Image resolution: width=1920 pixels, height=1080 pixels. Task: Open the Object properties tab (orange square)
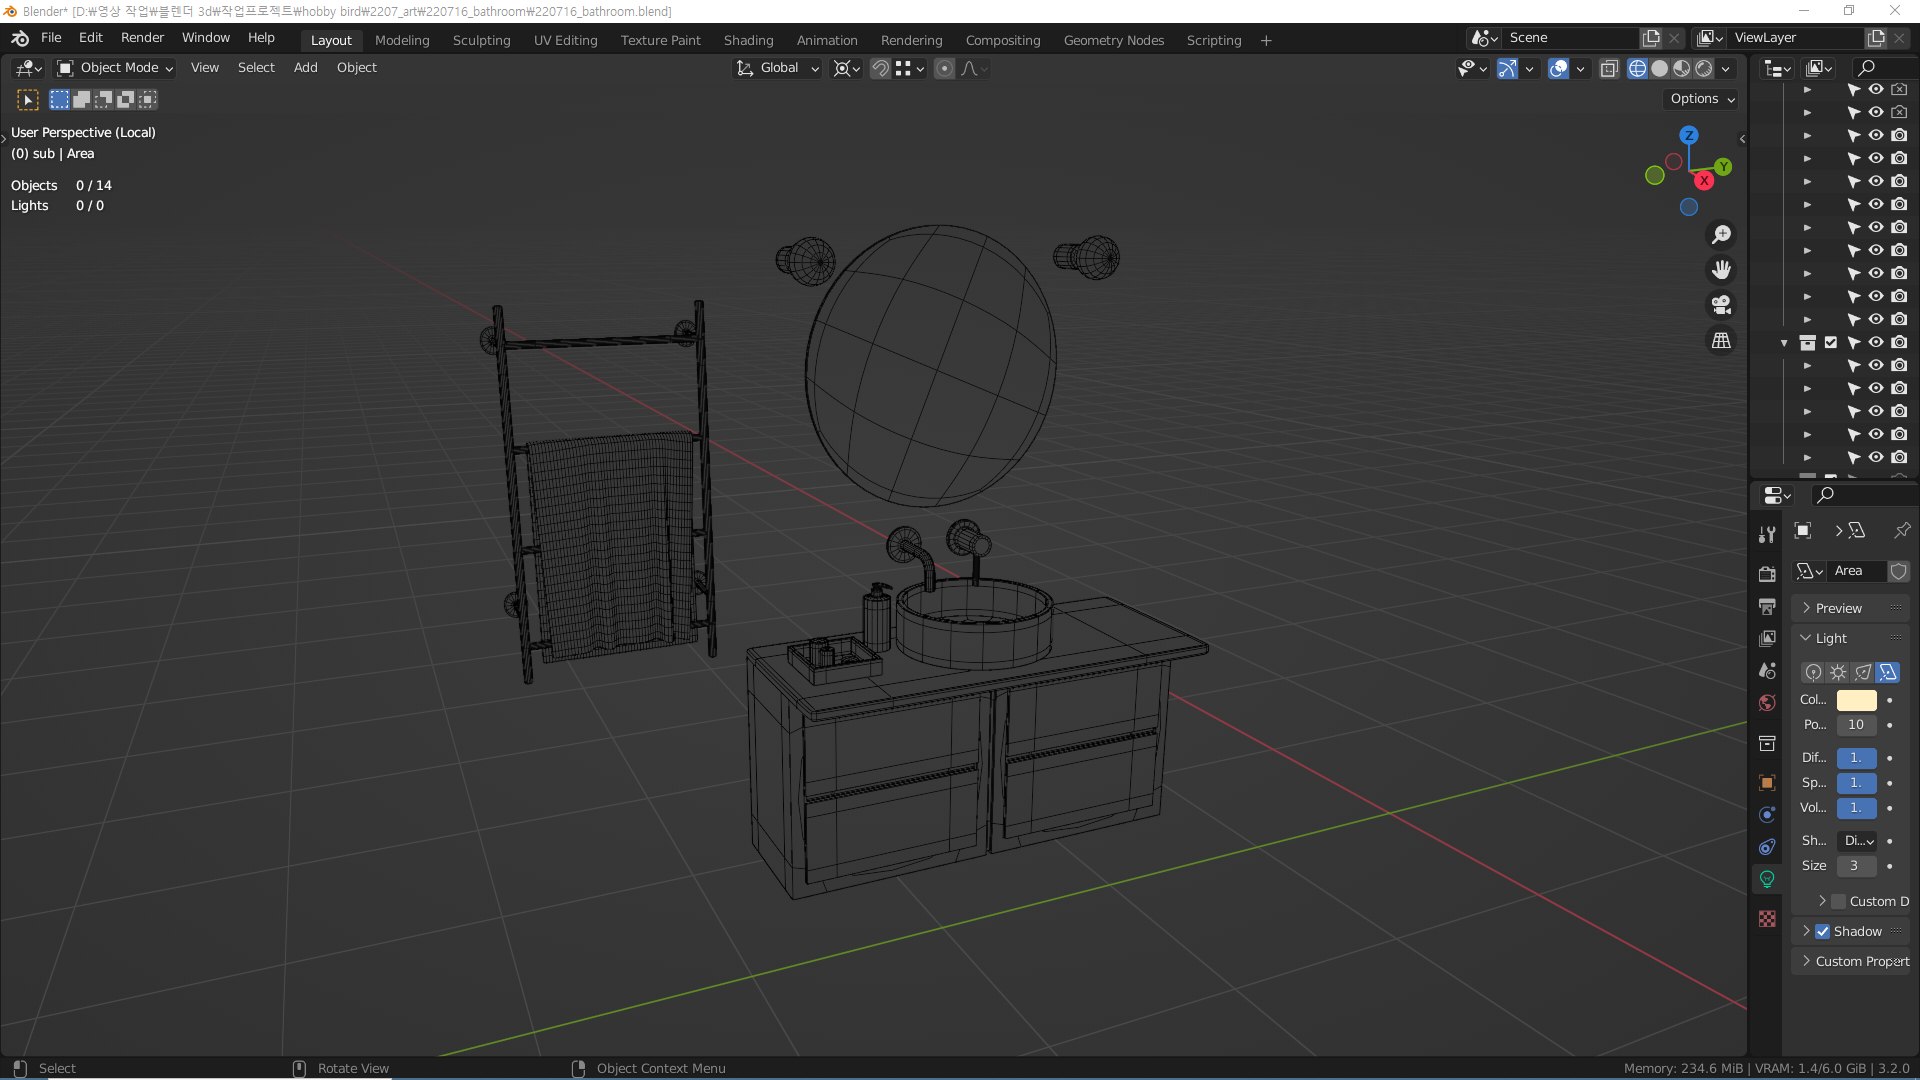1767,783
